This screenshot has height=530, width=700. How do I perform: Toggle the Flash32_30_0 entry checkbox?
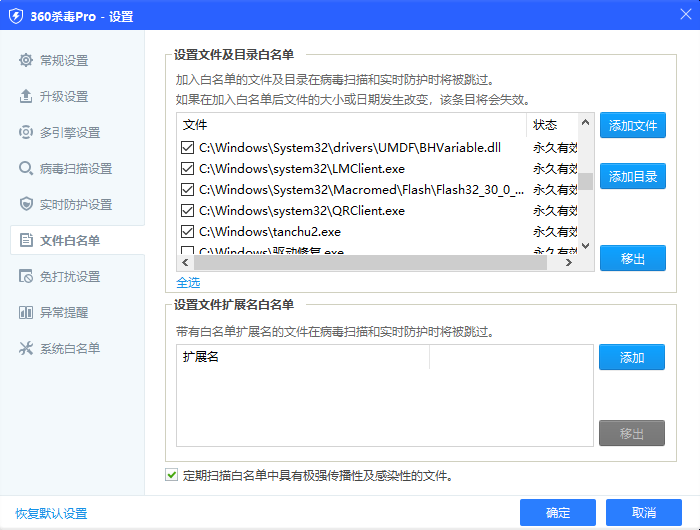point(188,189)
